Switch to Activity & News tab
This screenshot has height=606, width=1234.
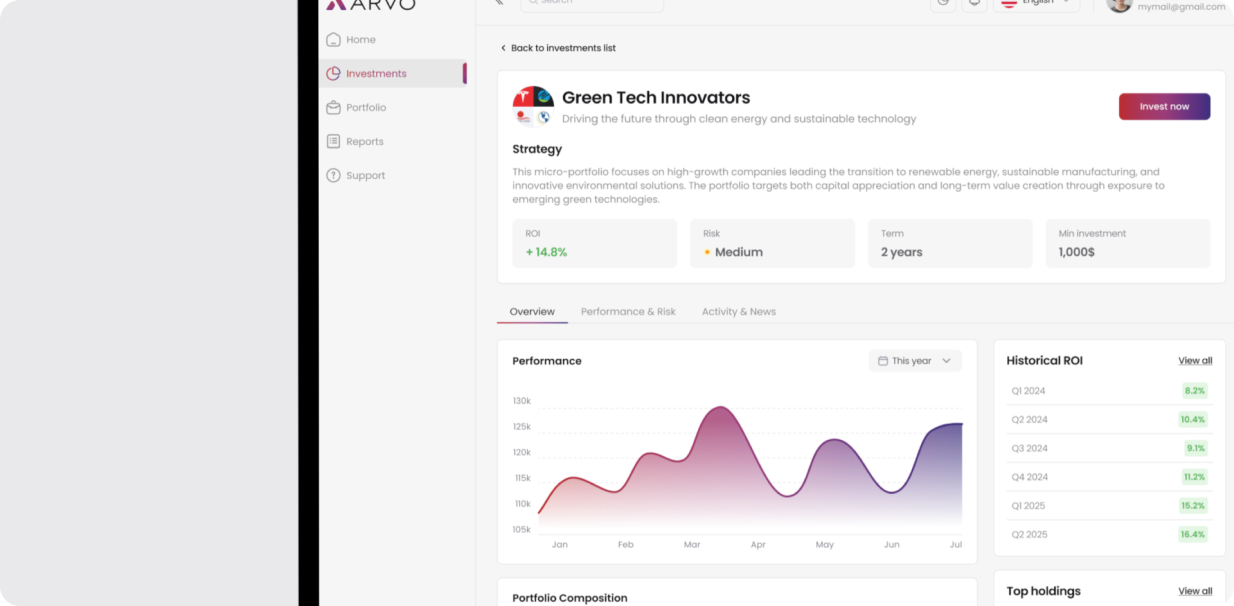tap(739, 312)
